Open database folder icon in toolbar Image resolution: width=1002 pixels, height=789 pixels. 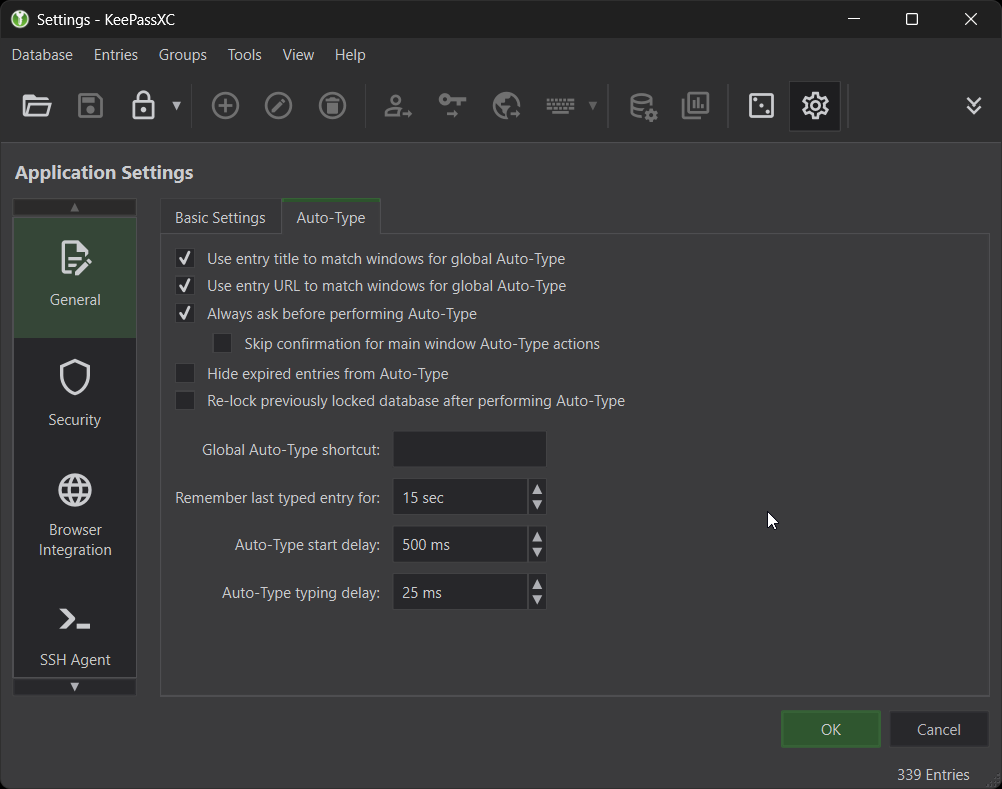point(36,106)
